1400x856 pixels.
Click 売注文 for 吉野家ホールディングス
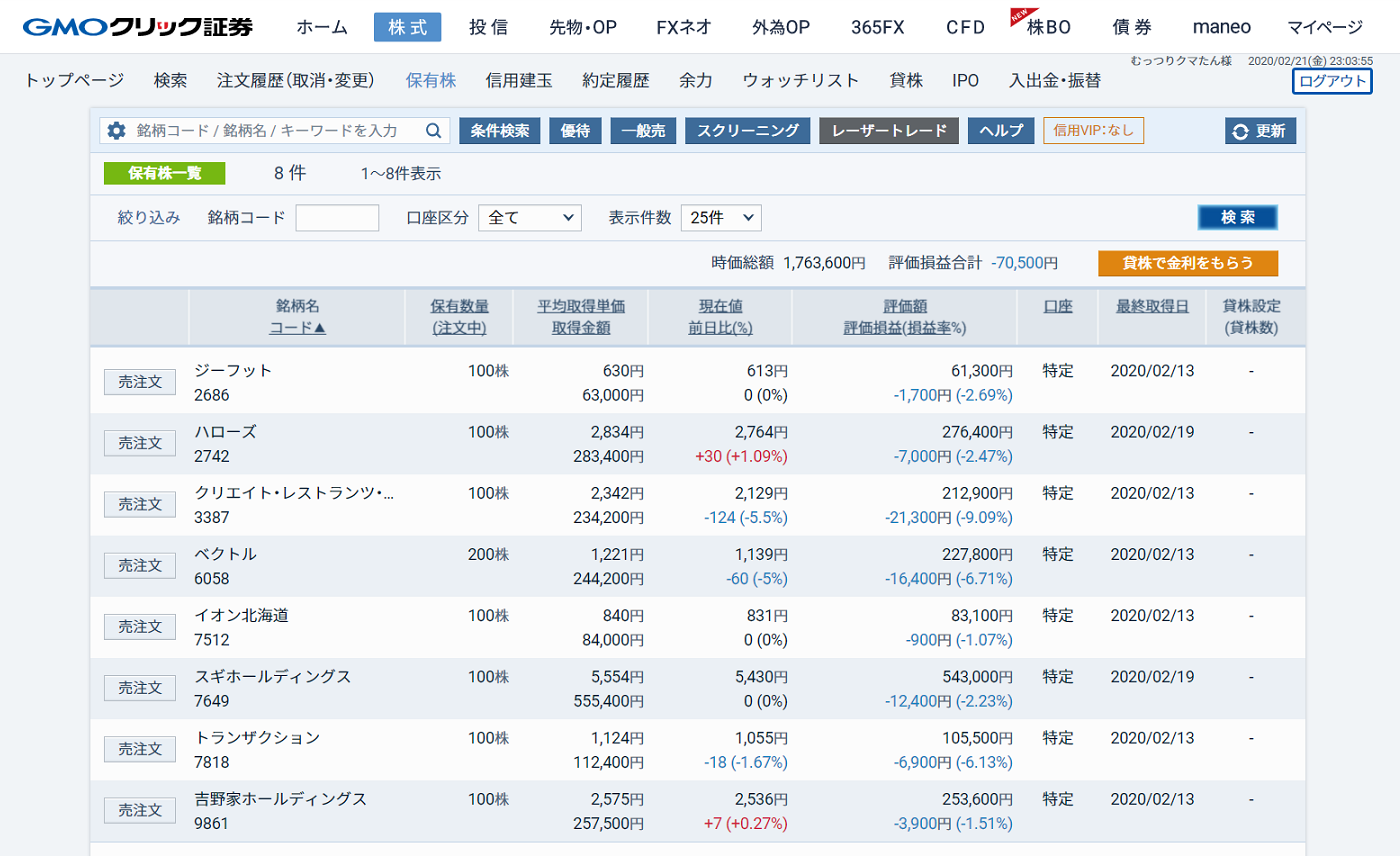pos(140,810)
